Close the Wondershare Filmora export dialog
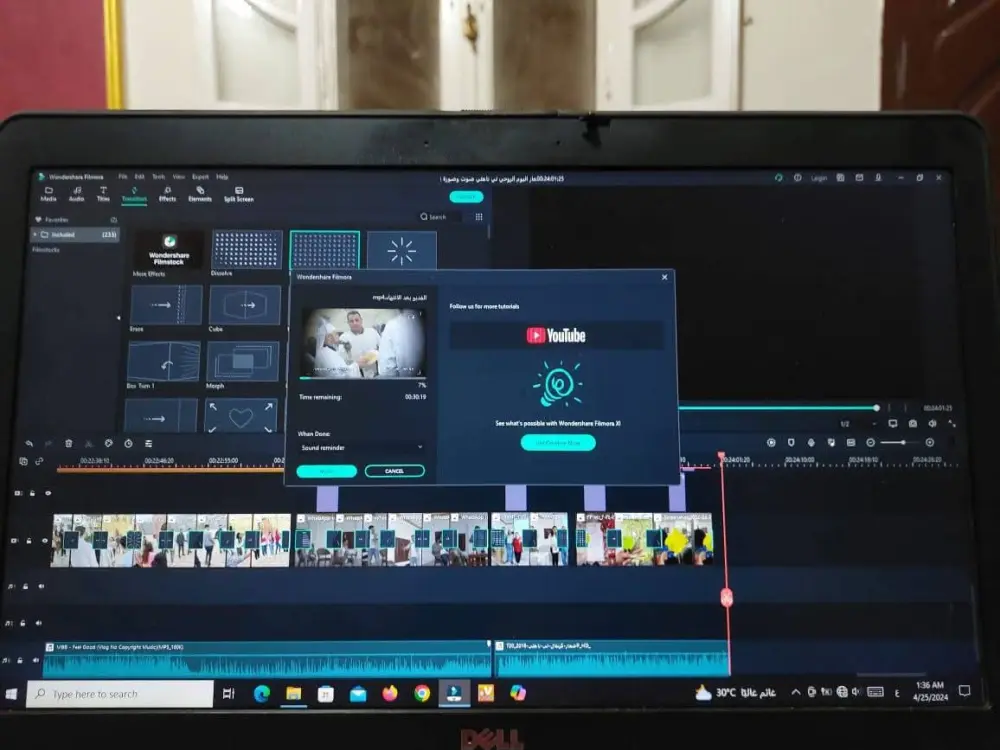The image size is (1000, 750). [x=665, y=277]
